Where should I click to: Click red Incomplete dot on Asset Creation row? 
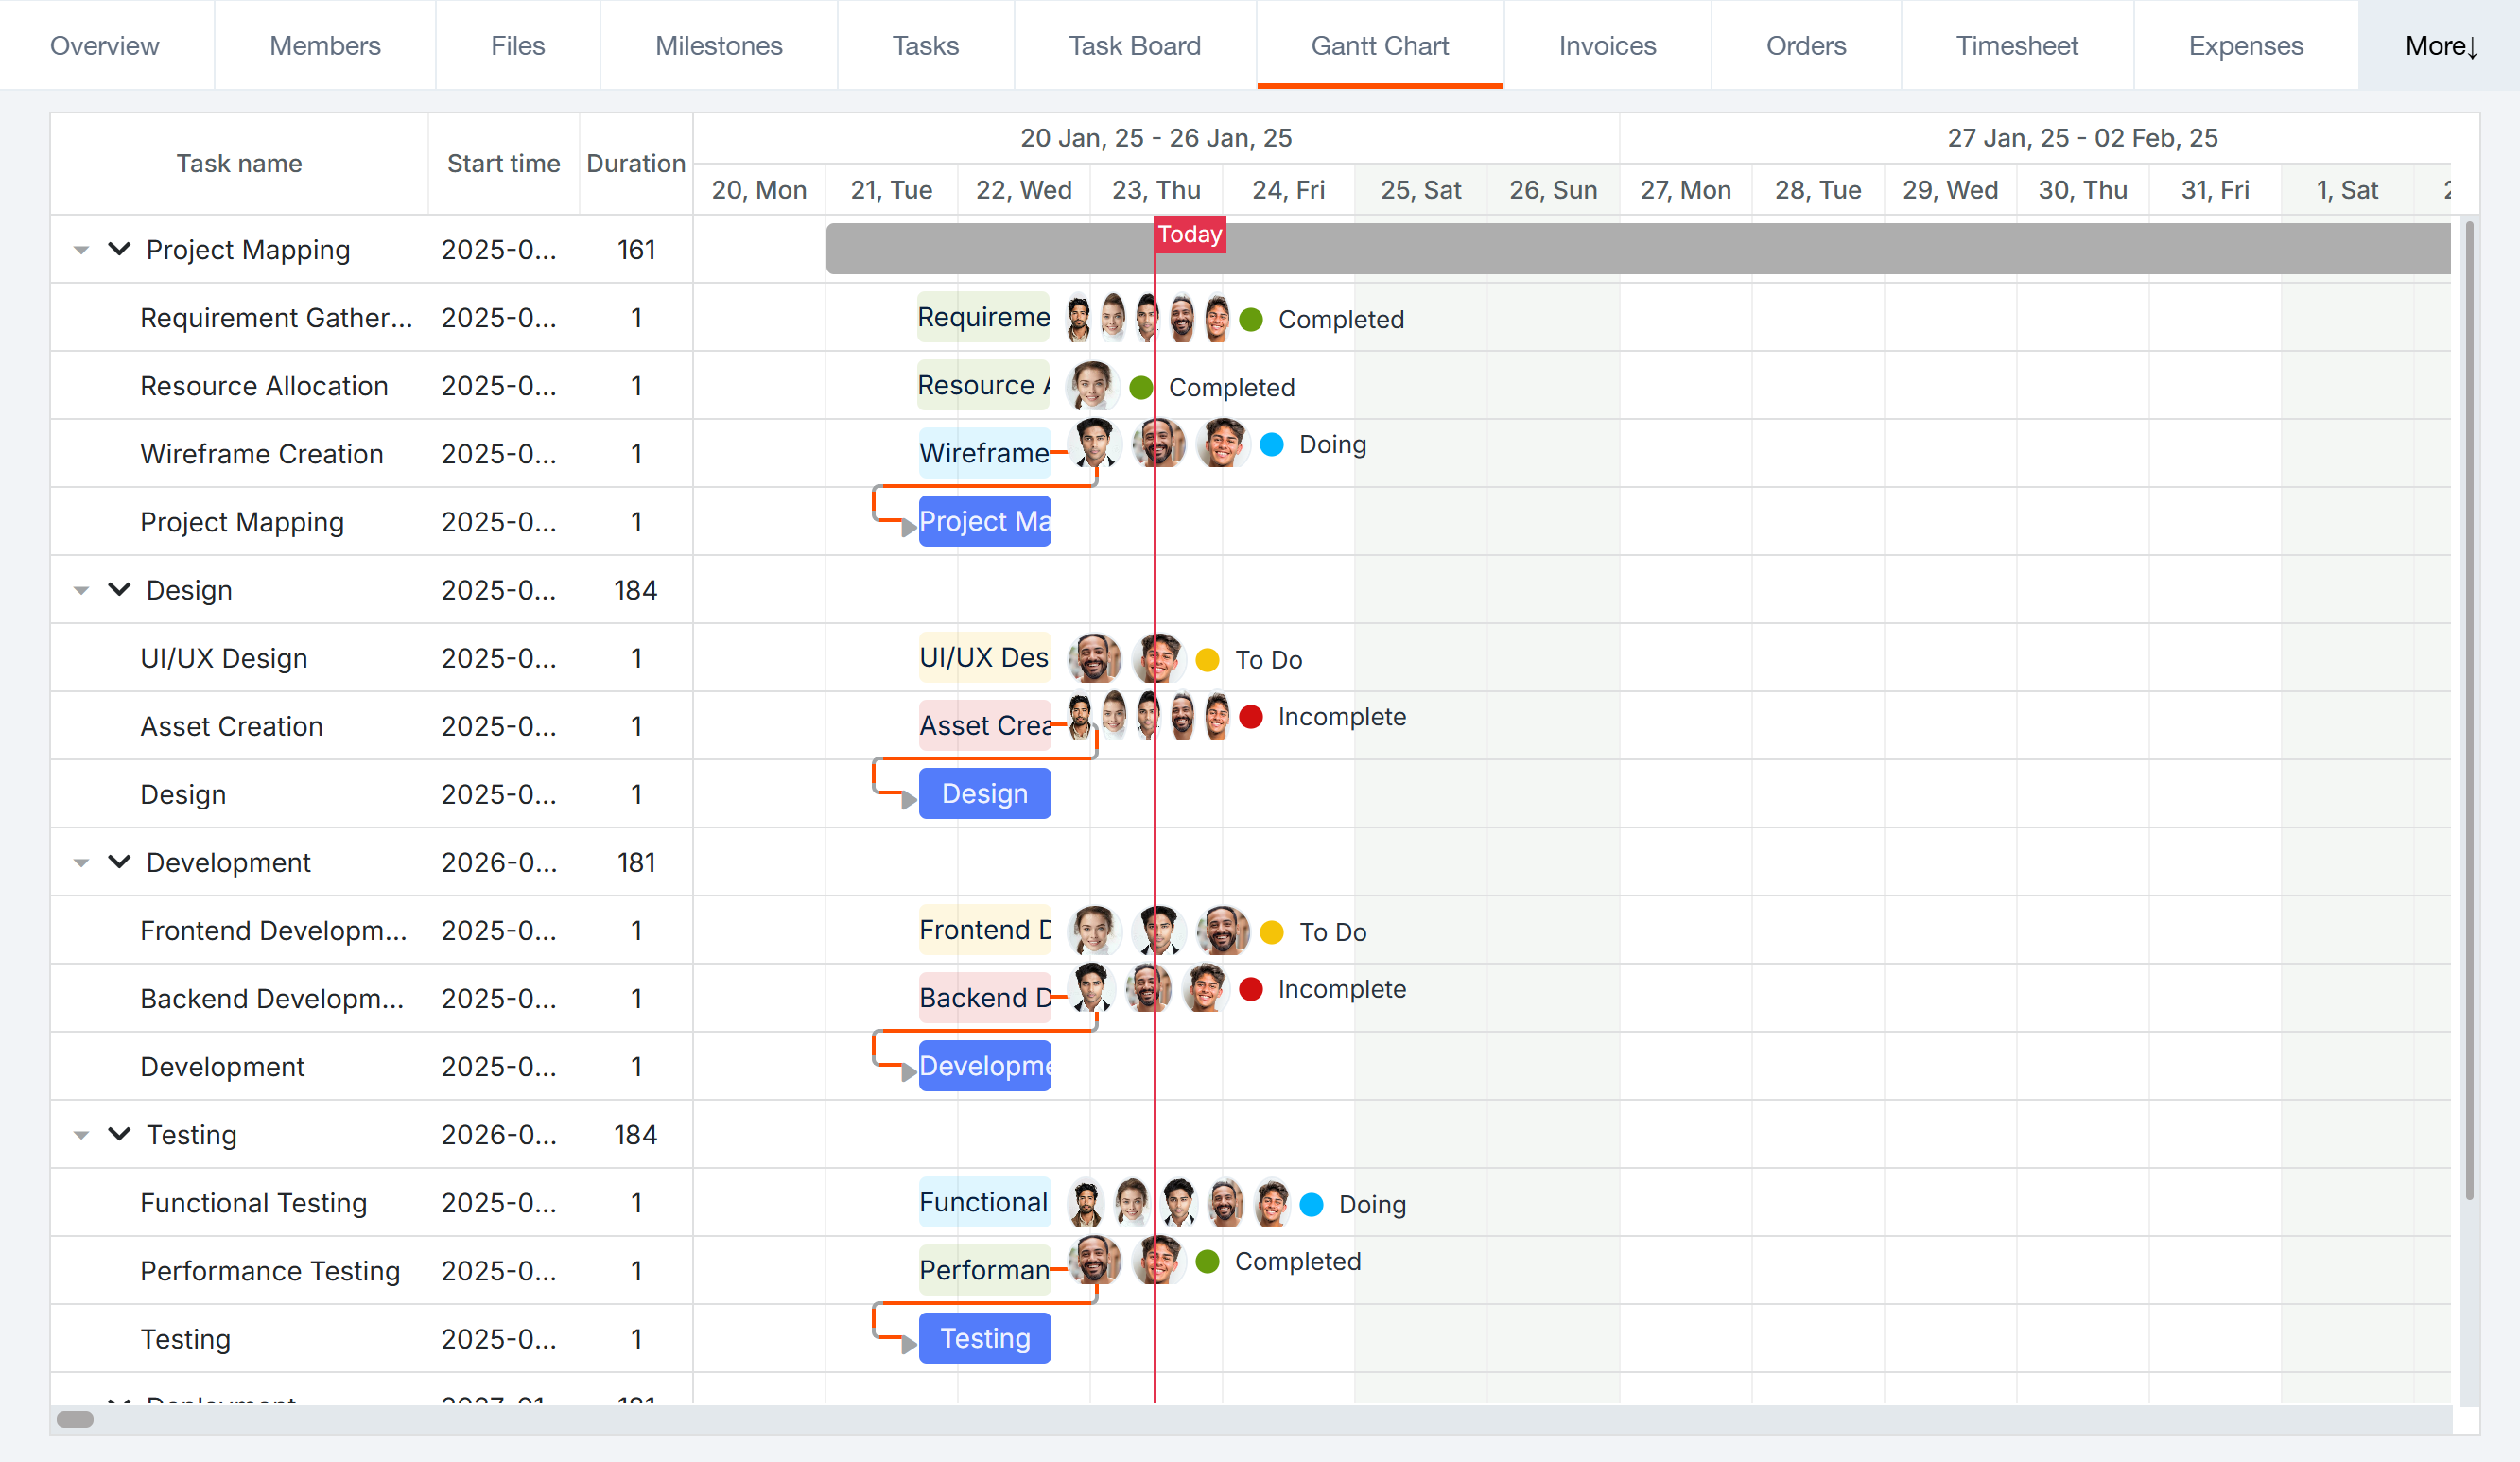click(1250, 717)
